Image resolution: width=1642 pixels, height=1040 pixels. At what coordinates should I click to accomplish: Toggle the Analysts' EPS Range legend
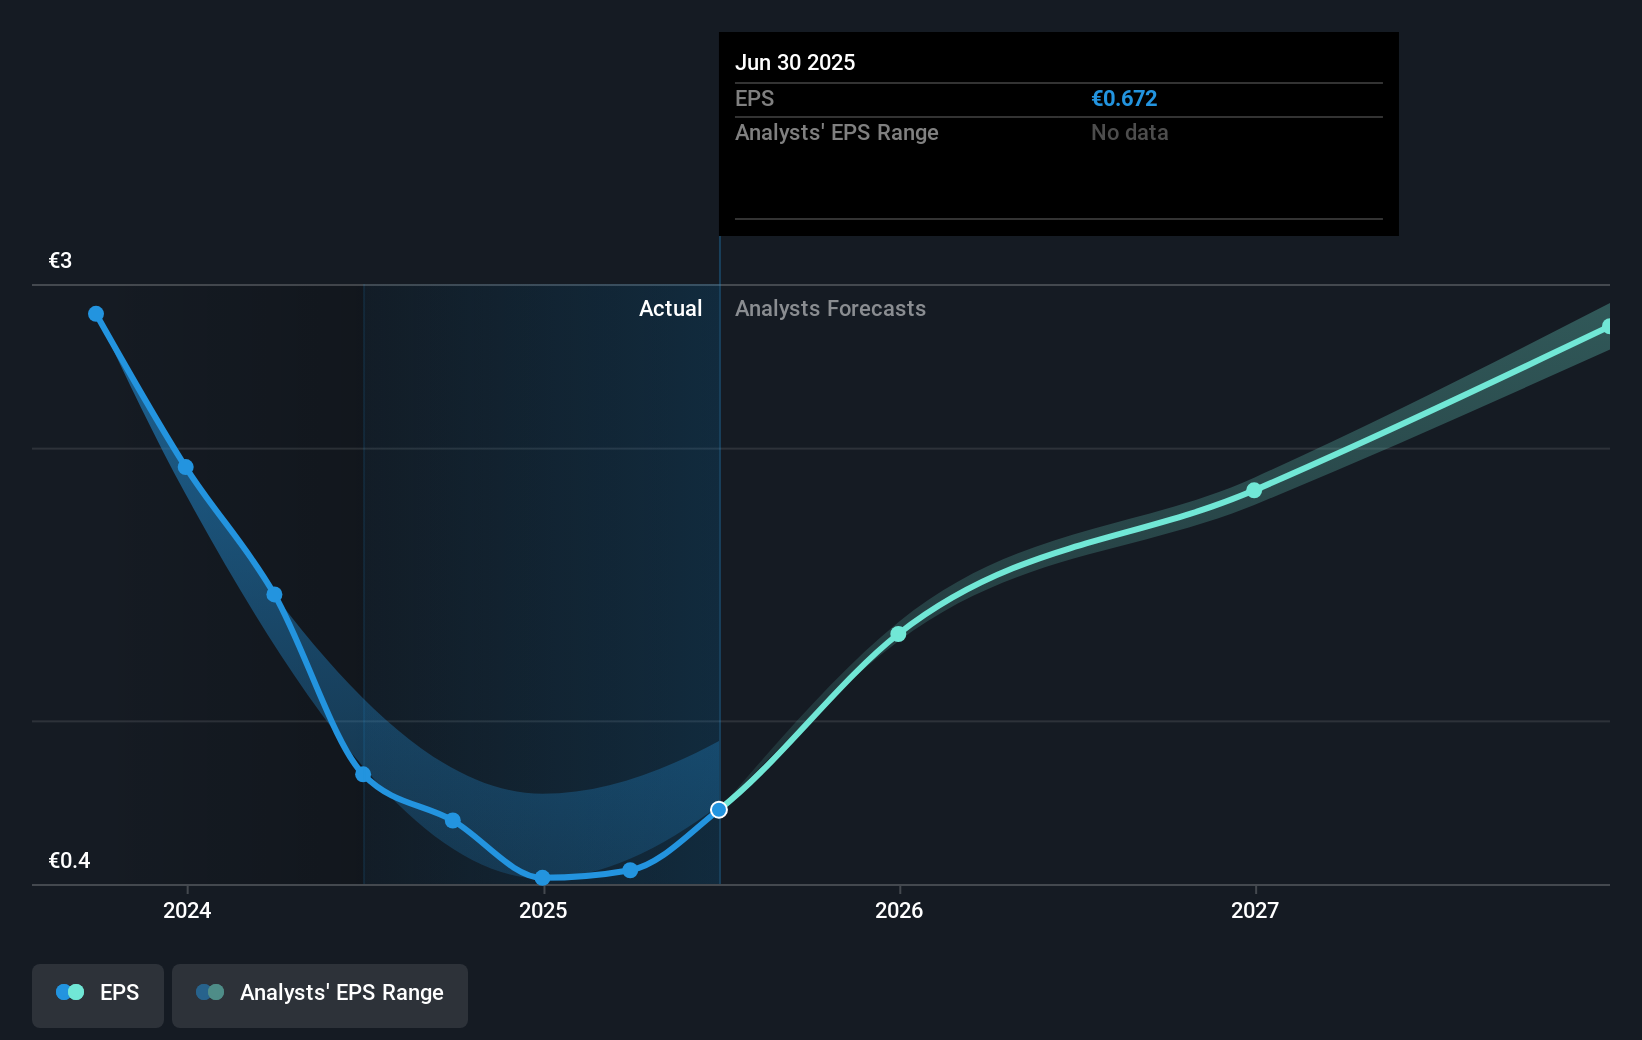tap(320, 995)
